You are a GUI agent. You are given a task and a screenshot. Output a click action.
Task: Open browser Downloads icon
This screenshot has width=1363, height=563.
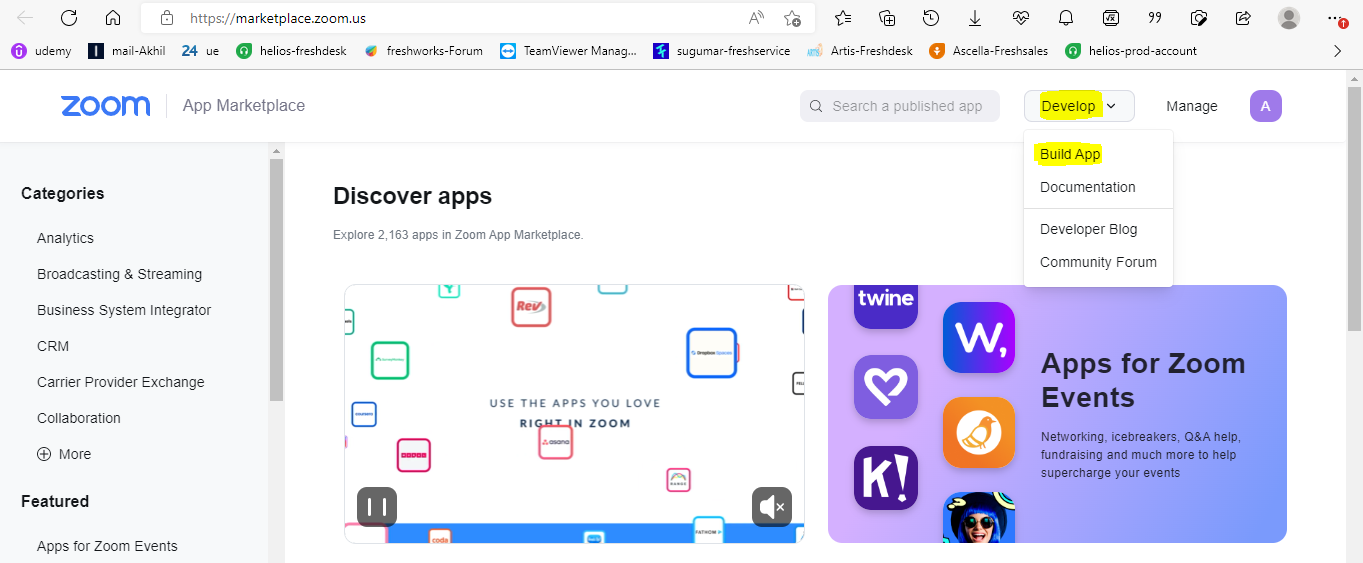coord(975,18)
